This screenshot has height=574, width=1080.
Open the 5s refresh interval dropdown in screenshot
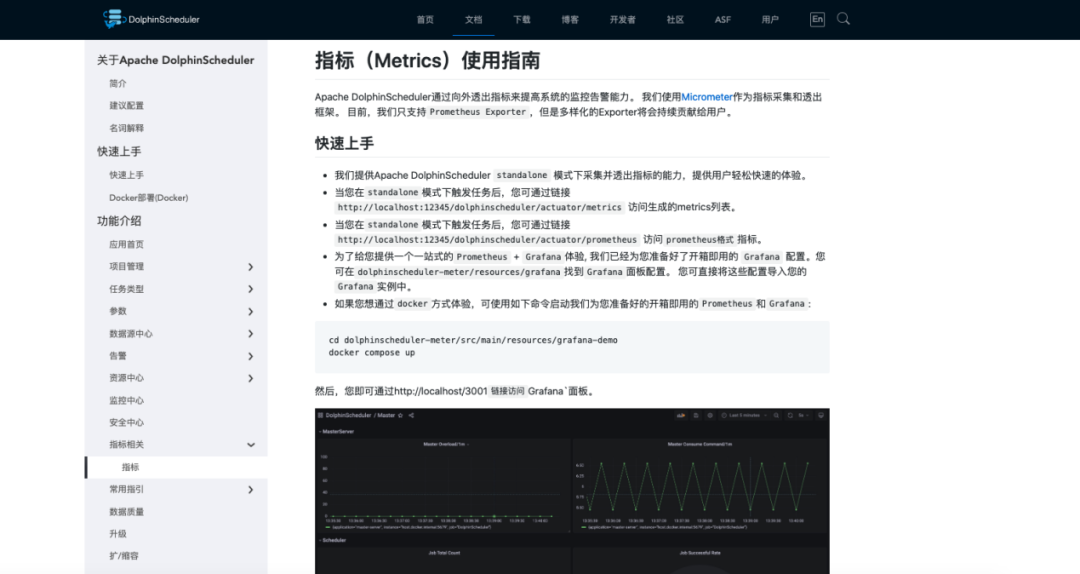click(804, 416)
